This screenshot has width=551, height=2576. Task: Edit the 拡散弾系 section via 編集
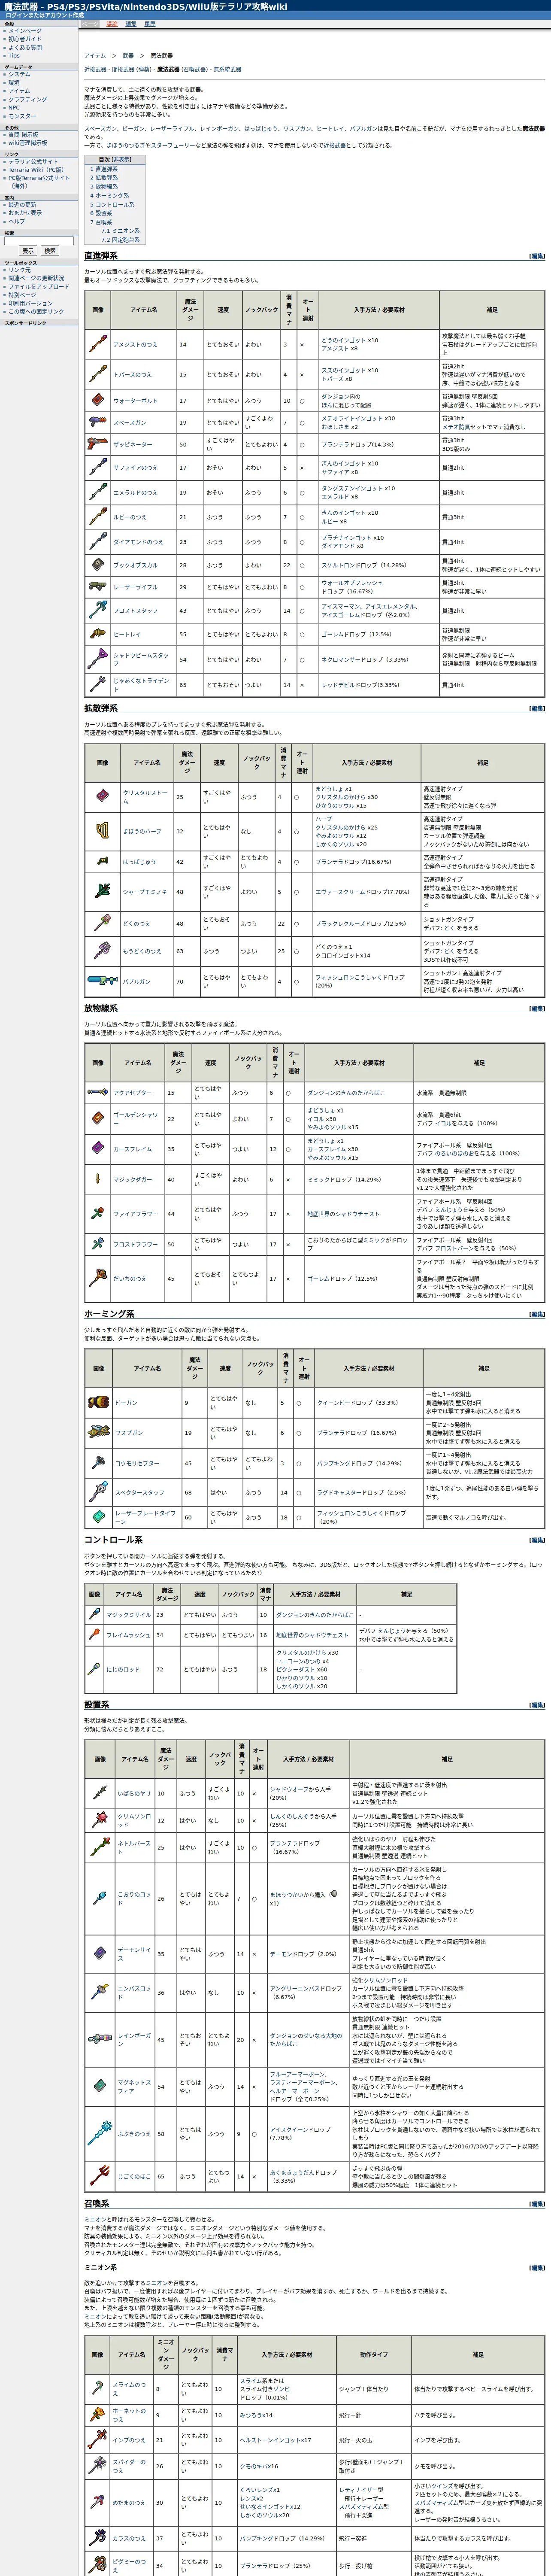pyautogui.click(x=537, y=708)
